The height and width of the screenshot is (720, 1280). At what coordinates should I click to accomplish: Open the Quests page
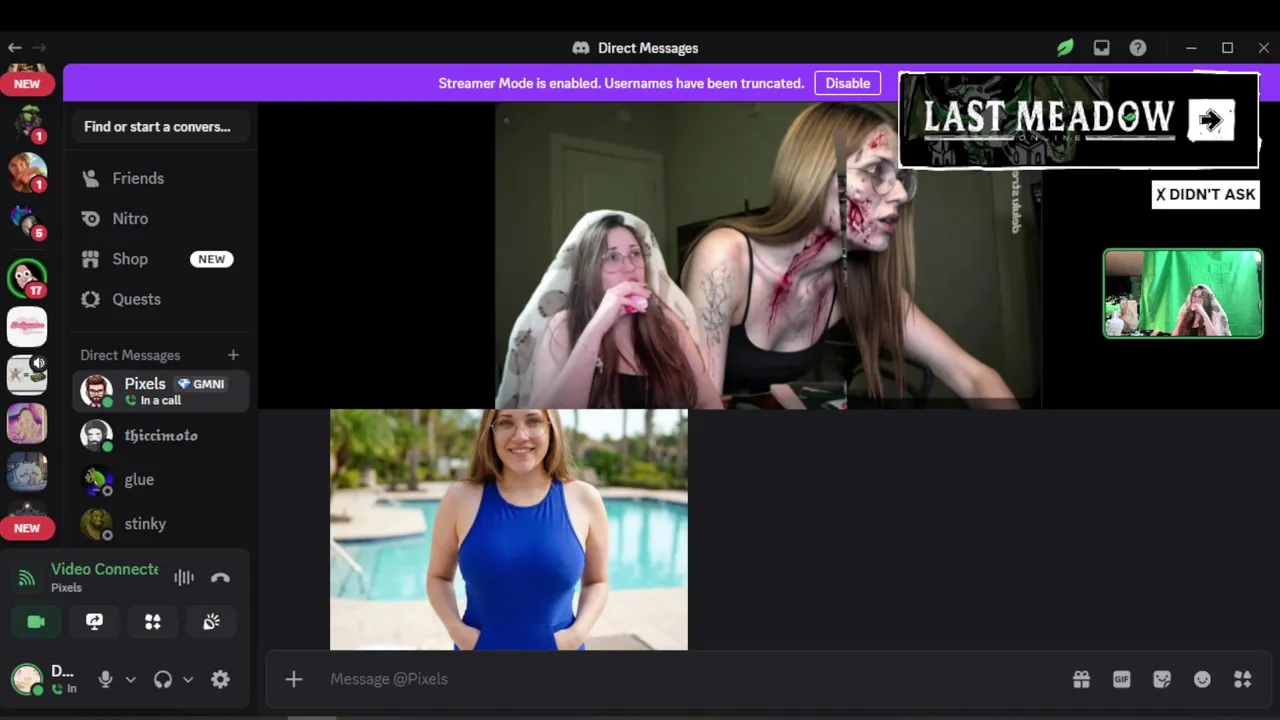160,299
